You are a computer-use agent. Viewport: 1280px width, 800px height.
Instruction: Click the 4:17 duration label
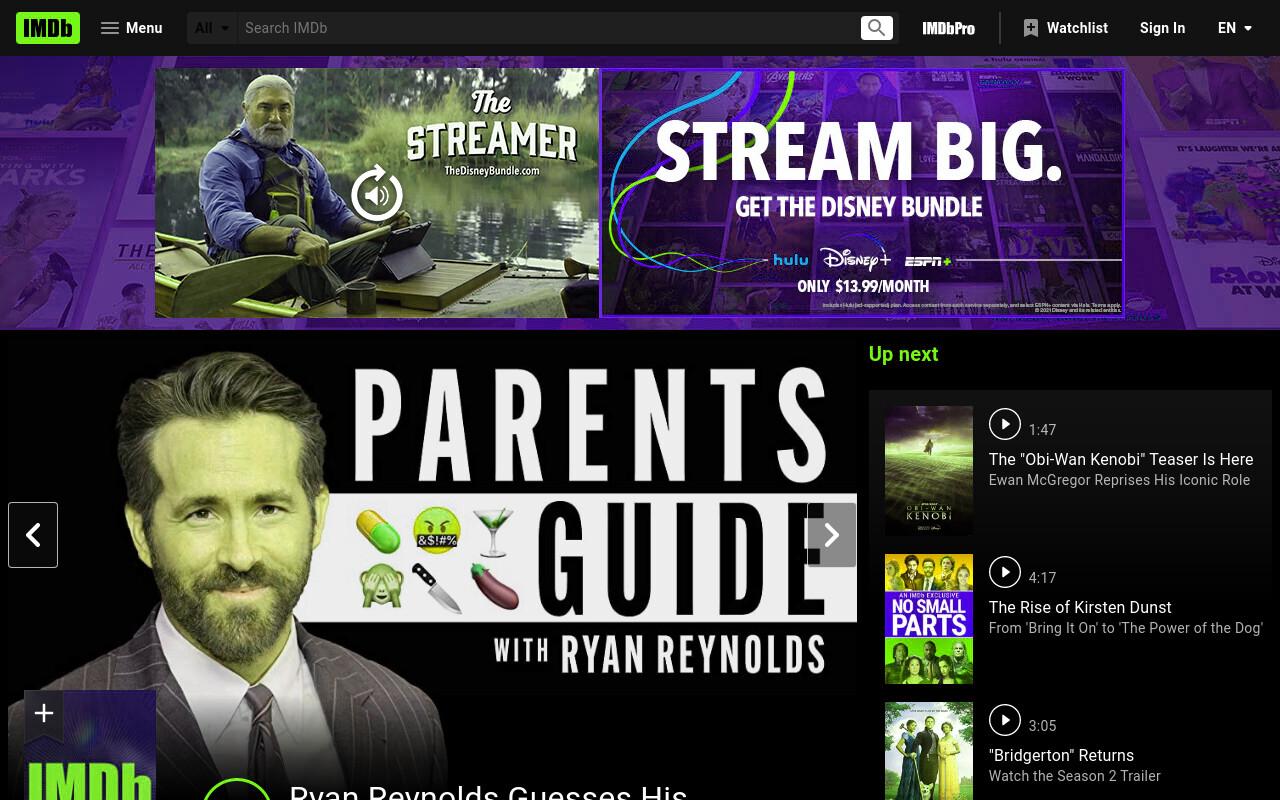coord(1042,578)
